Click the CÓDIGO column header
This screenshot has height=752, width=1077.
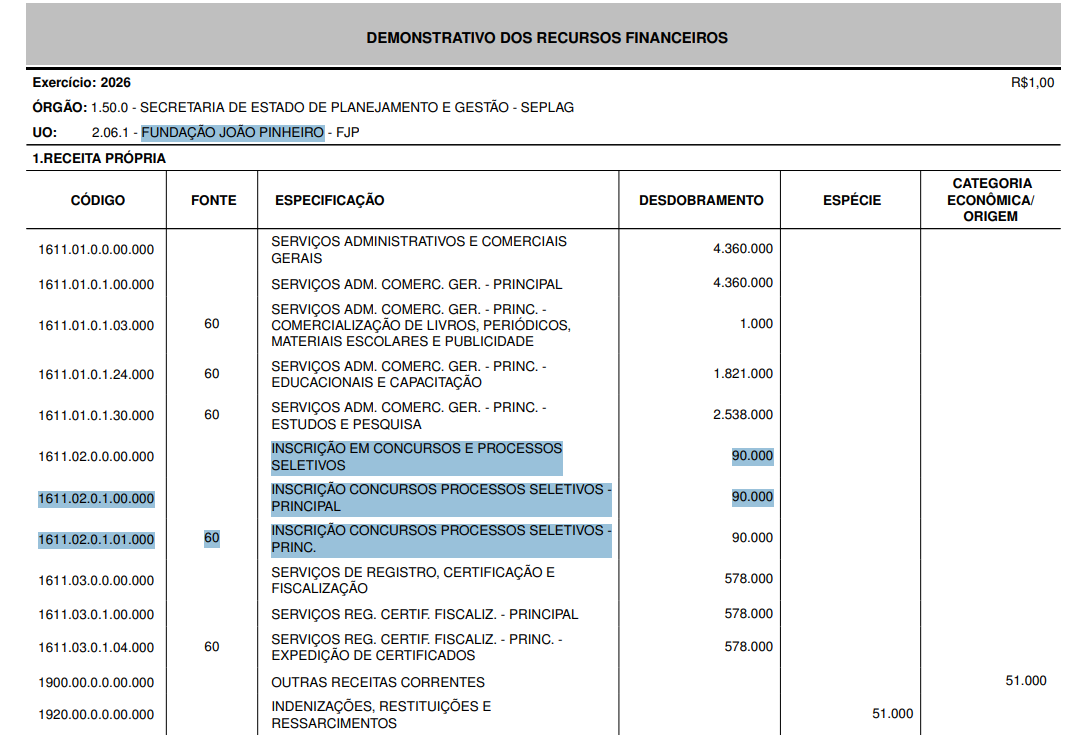tap(98, 200)
